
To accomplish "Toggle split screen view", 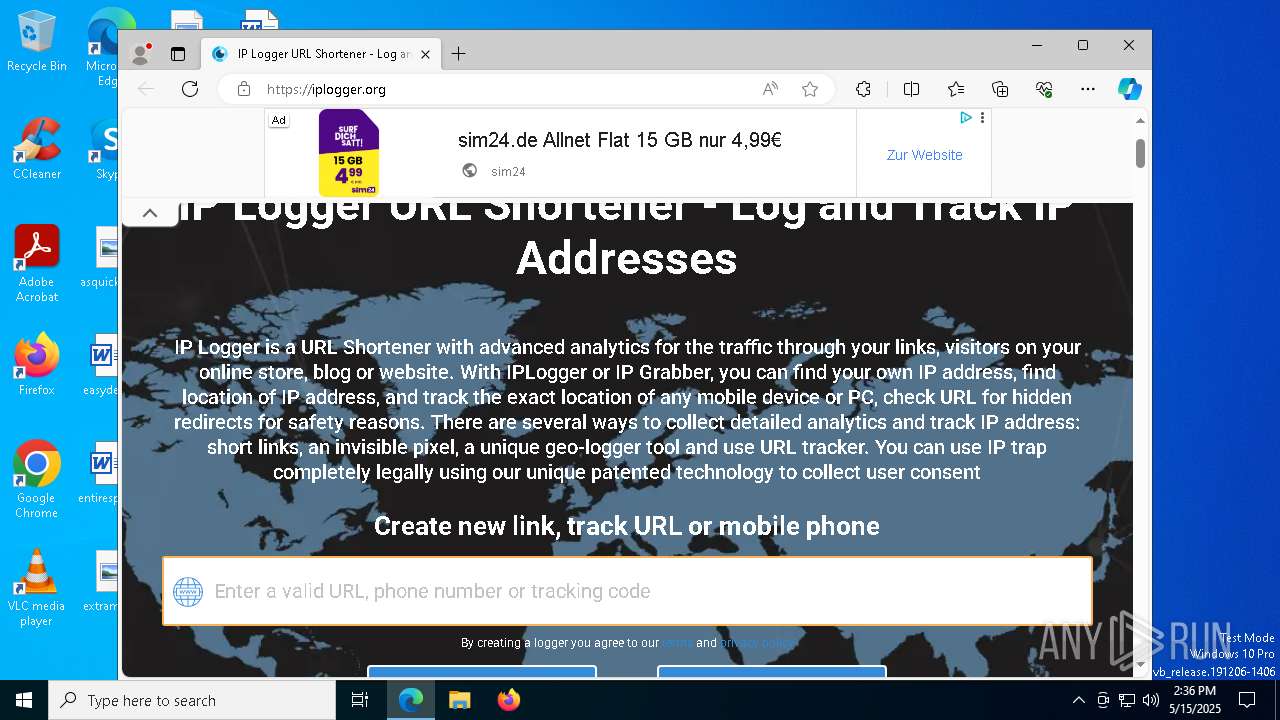I will pyautogui.click(x=911, y=89).
